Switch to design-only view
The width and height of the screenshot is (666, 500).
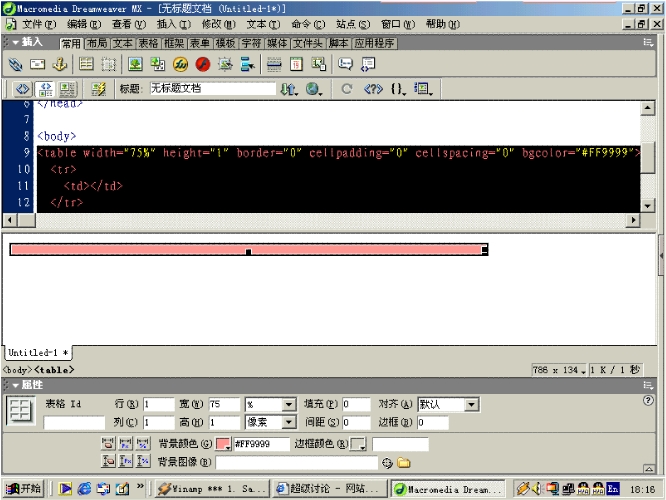(67, 89)
